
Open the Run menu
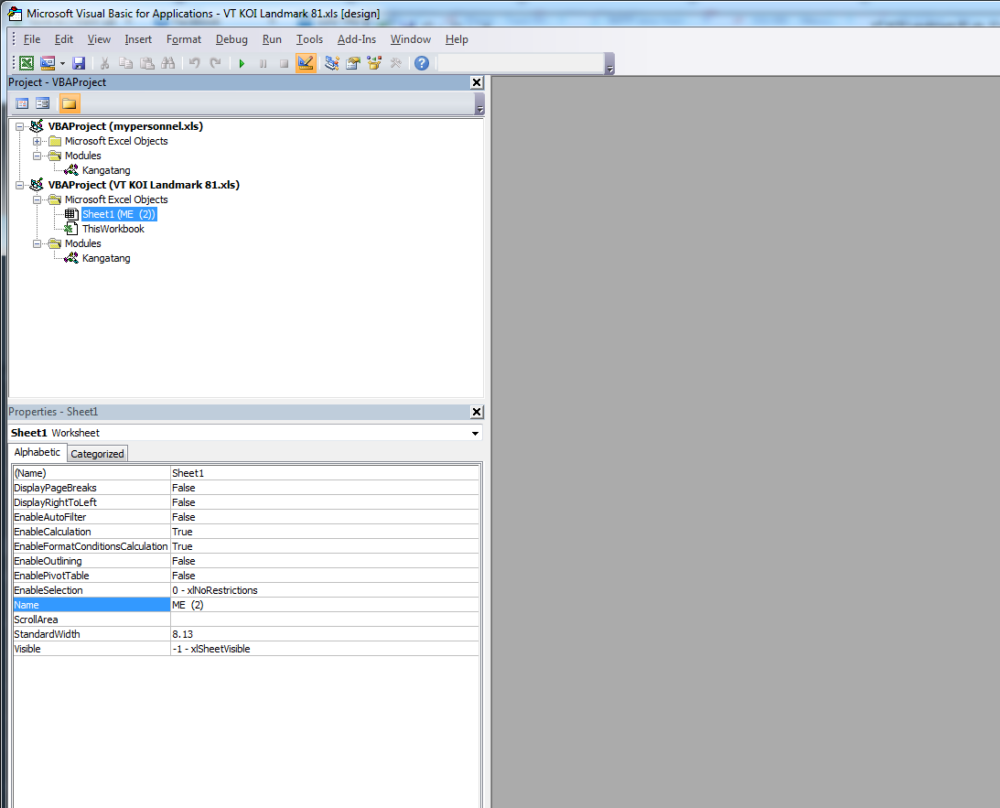tap(272, 40)
